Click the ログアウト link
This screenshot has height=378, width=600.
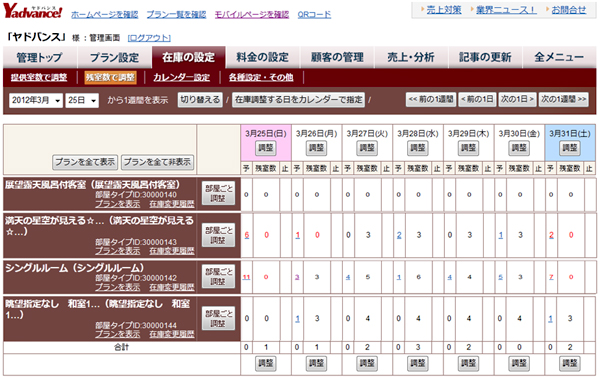tap(149, 38)
